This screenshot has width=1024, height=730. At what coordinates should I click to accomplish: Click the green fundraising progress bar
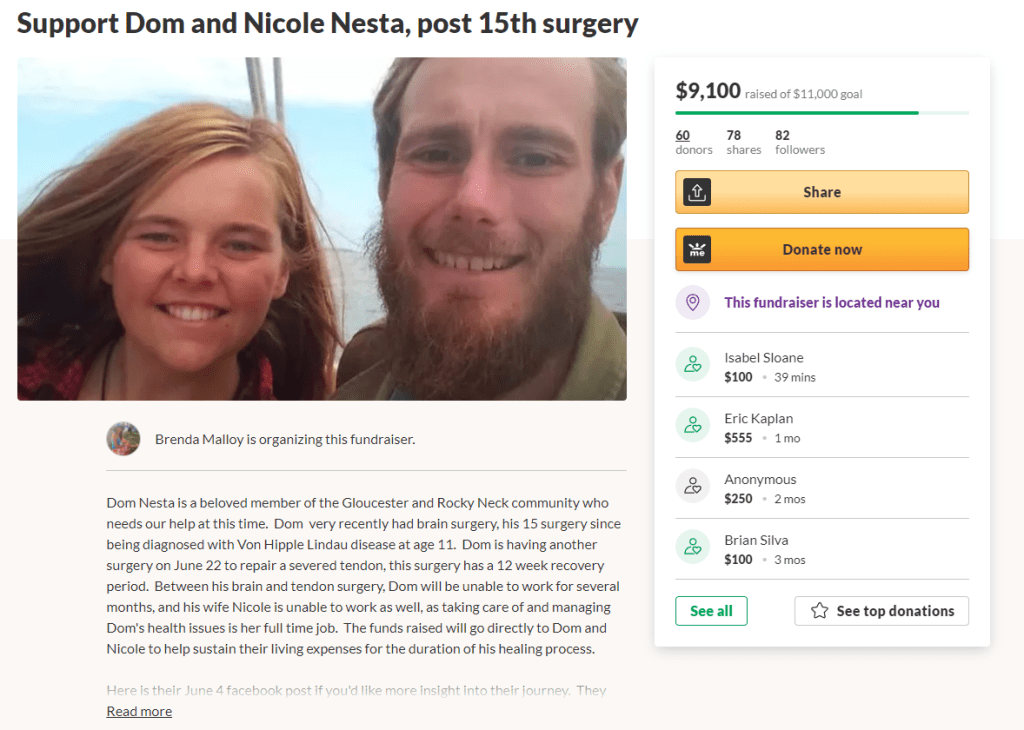[x=797, y=113]
